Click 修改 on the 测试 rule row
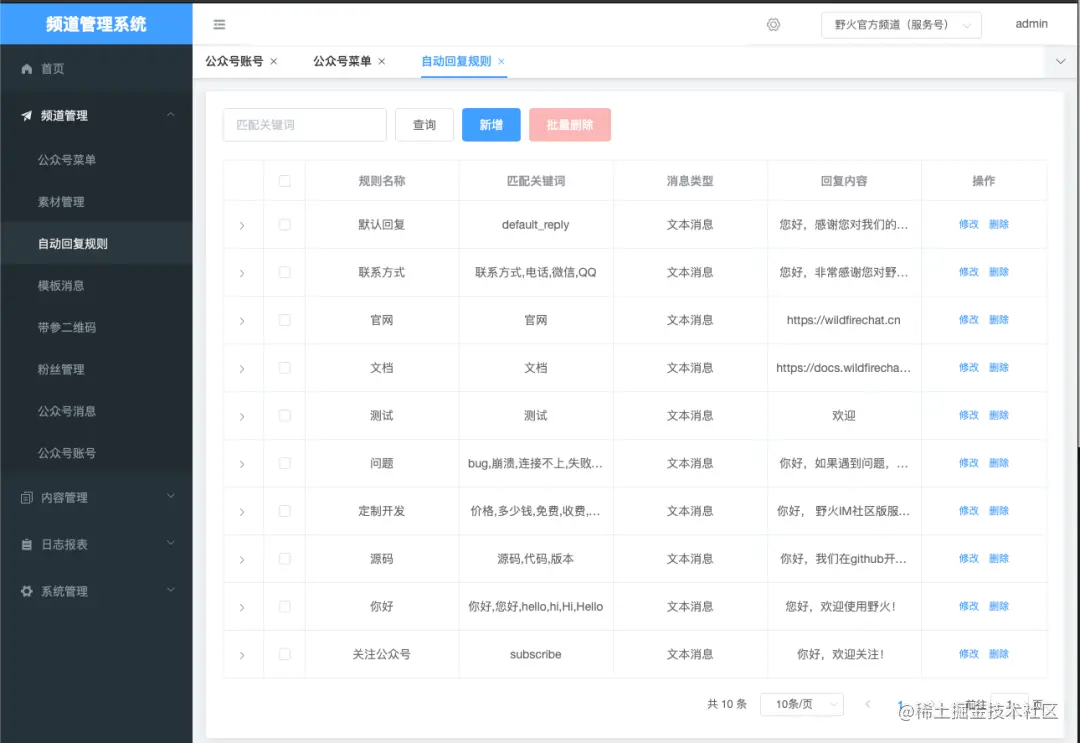Image resolution: width=1080 pixels, height=743 pixels. (967, 415)
